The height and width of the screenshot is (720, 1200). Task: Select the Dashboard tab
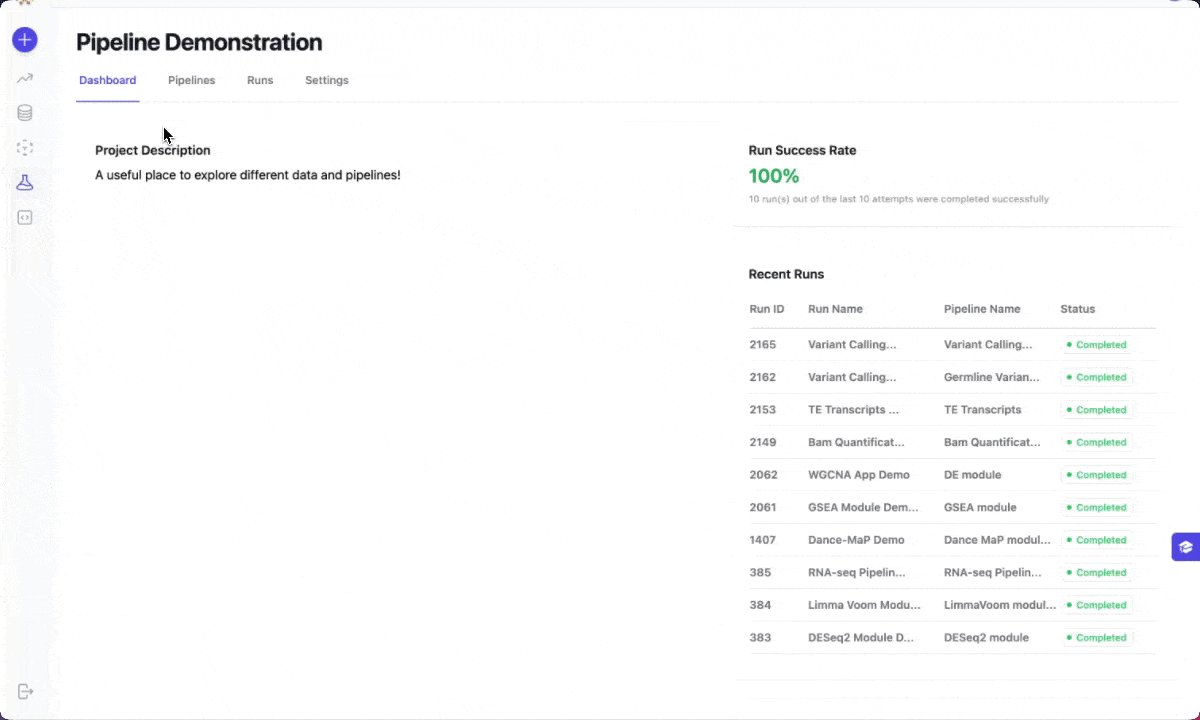click(107, 80)
